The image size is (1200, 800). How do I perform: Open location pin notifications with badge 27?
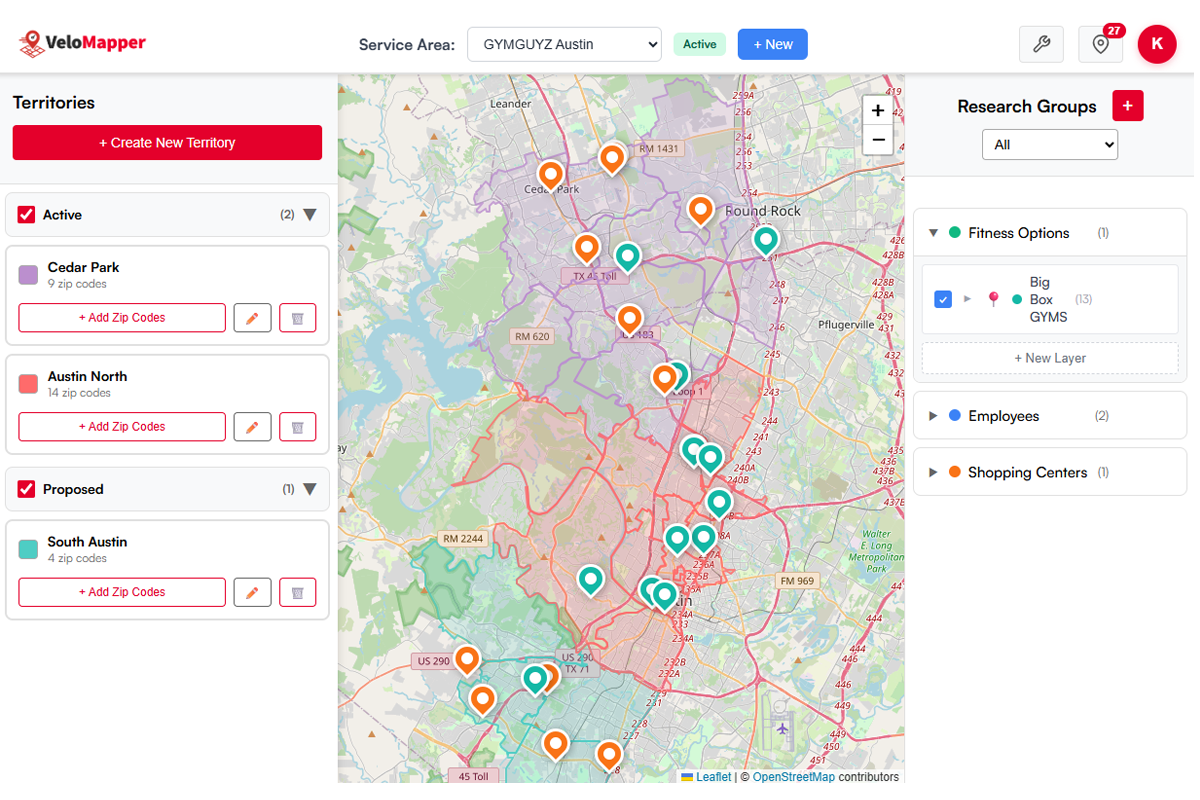coord(1101,44)
